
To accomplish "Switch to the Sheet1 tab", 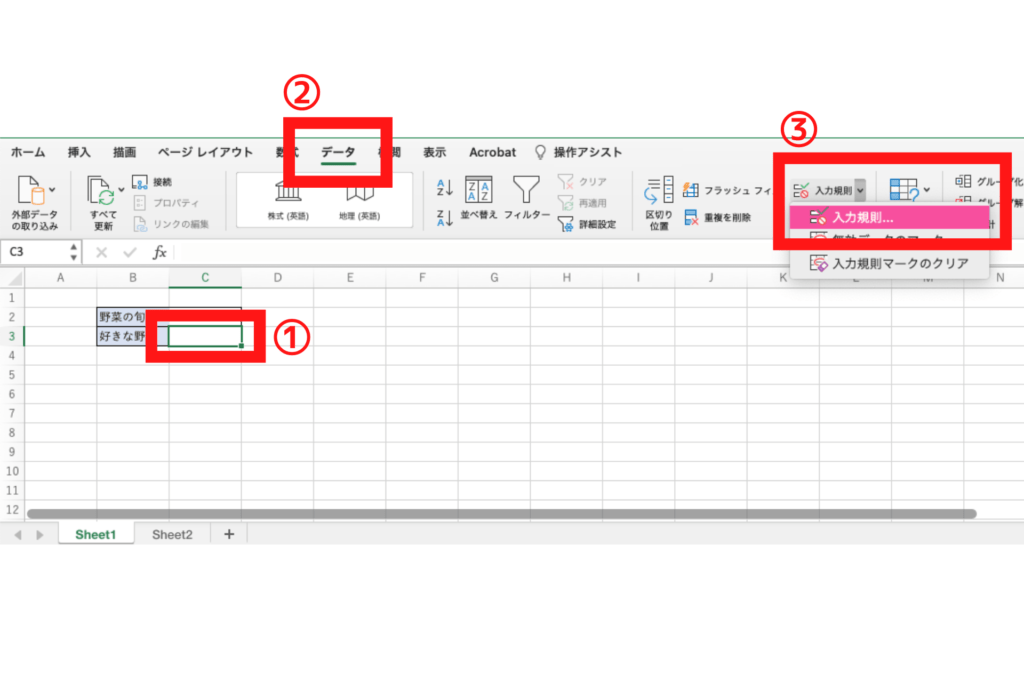I will point(95,534).
